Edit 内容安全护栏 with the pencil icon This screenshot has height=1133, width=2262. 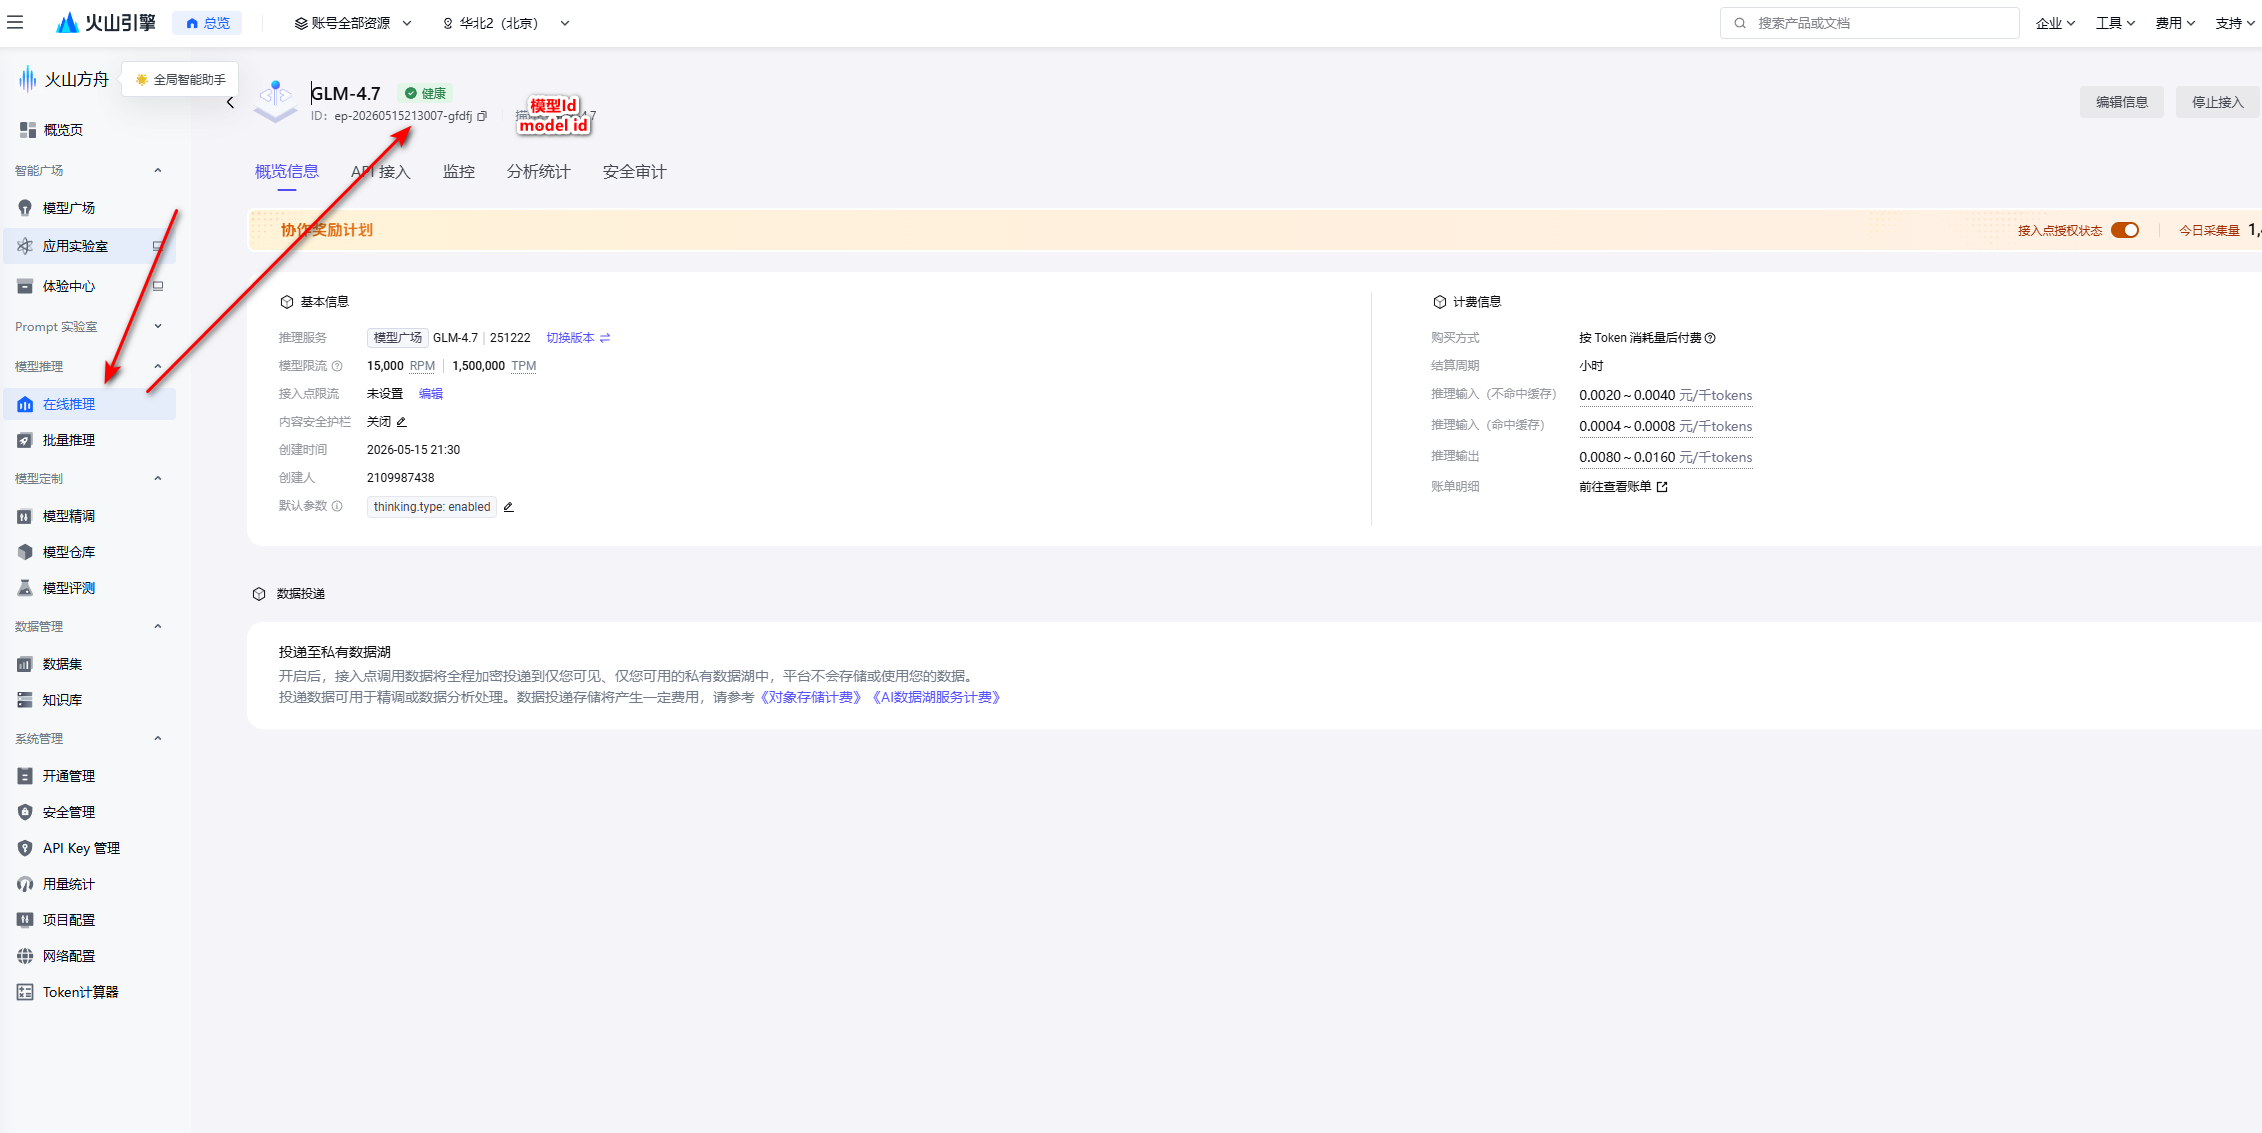coord(401,422)
